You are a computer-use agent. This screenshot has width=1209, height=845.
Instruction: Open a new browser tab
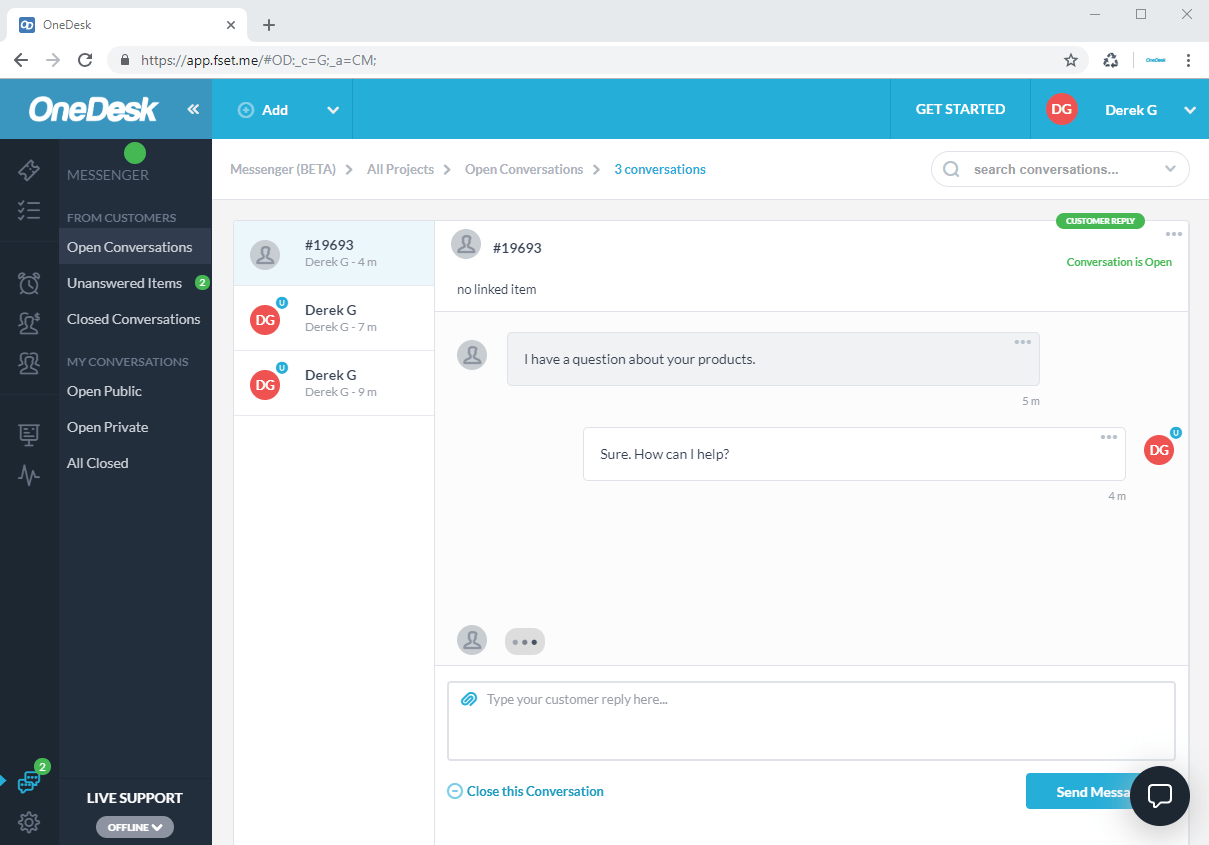tap(268, 25)
